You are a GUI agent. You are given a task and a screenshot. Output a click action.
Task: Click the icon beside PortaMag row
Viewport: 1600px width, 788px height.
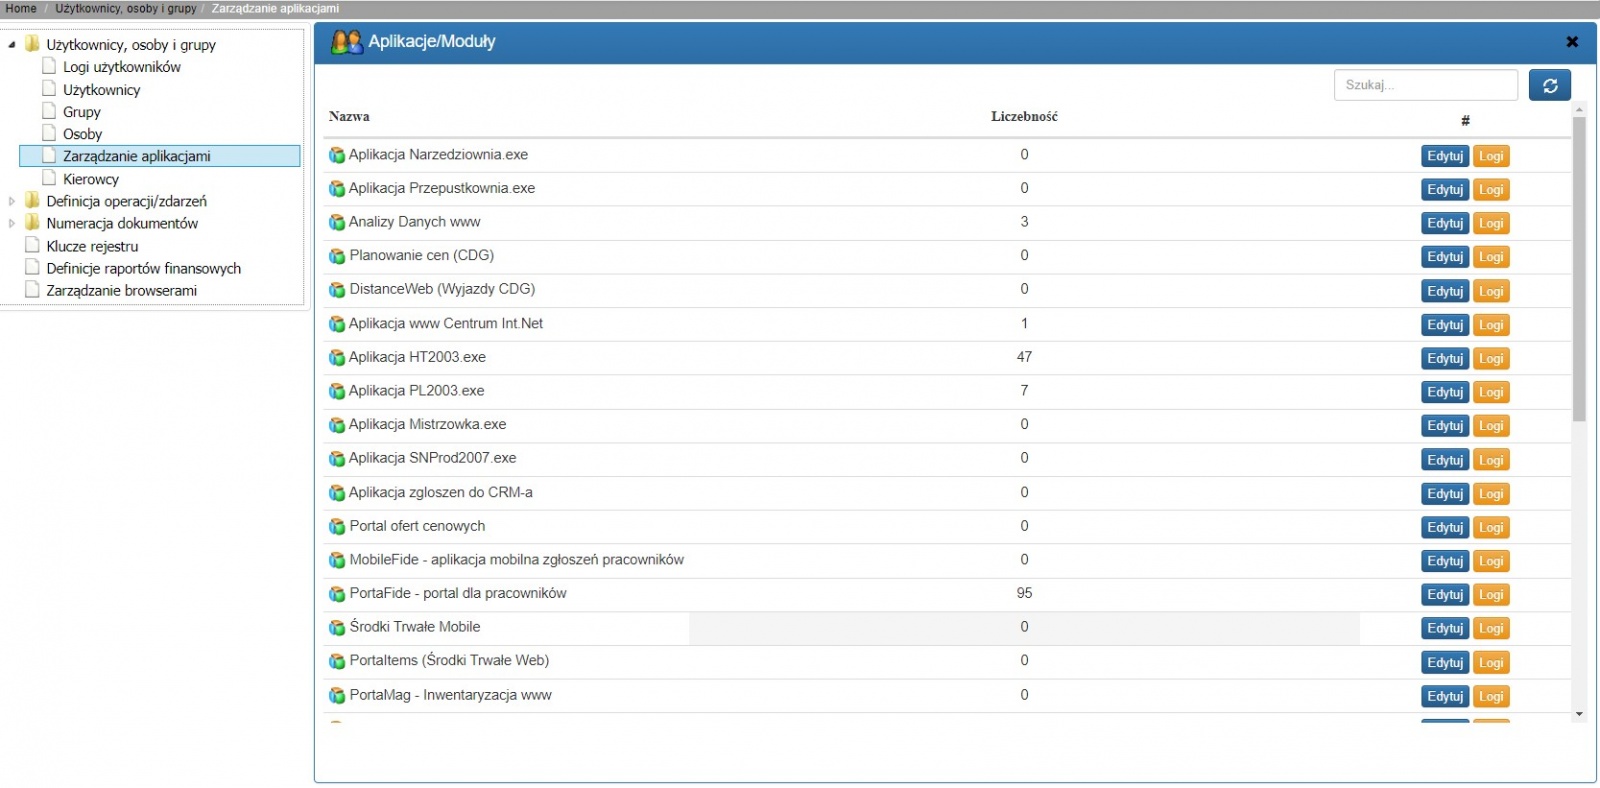click(x=337, y=695)
